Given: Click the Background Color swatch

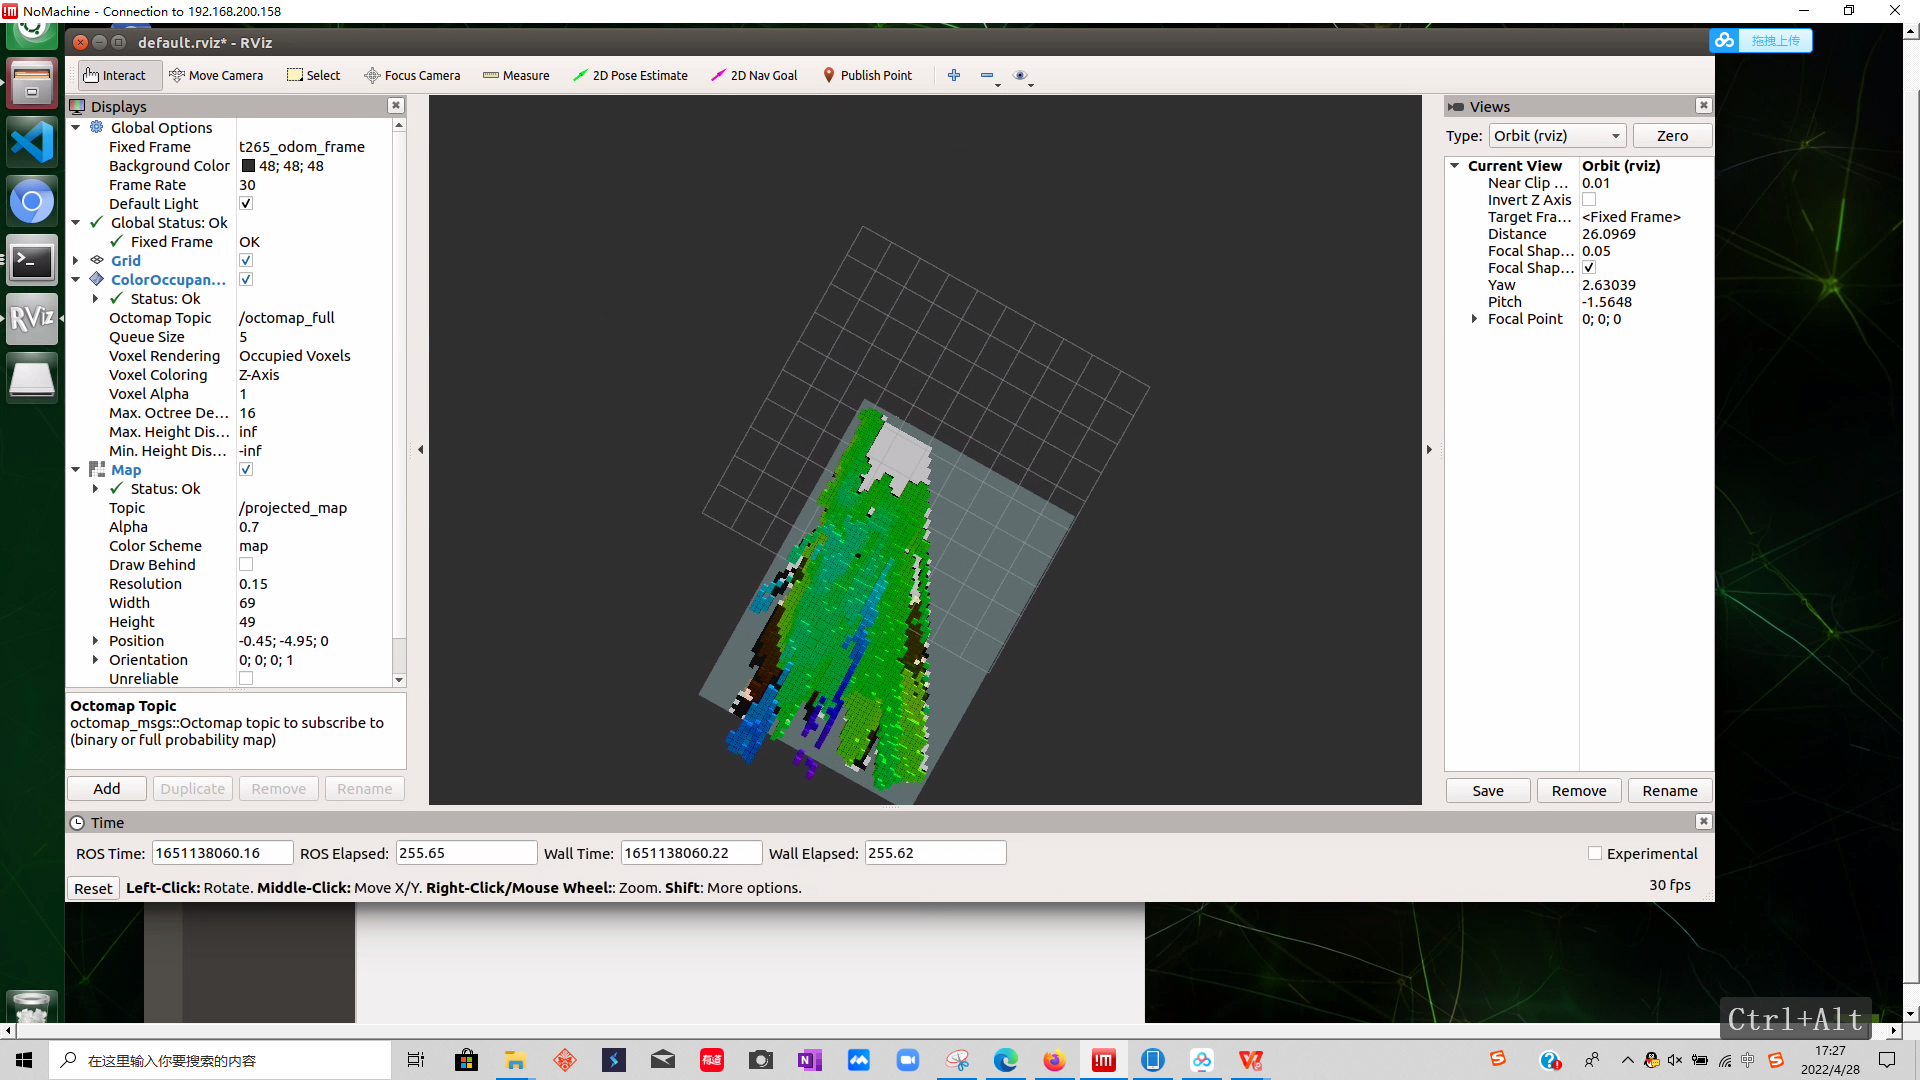Looking at the screenshot, I should point(248,166).
